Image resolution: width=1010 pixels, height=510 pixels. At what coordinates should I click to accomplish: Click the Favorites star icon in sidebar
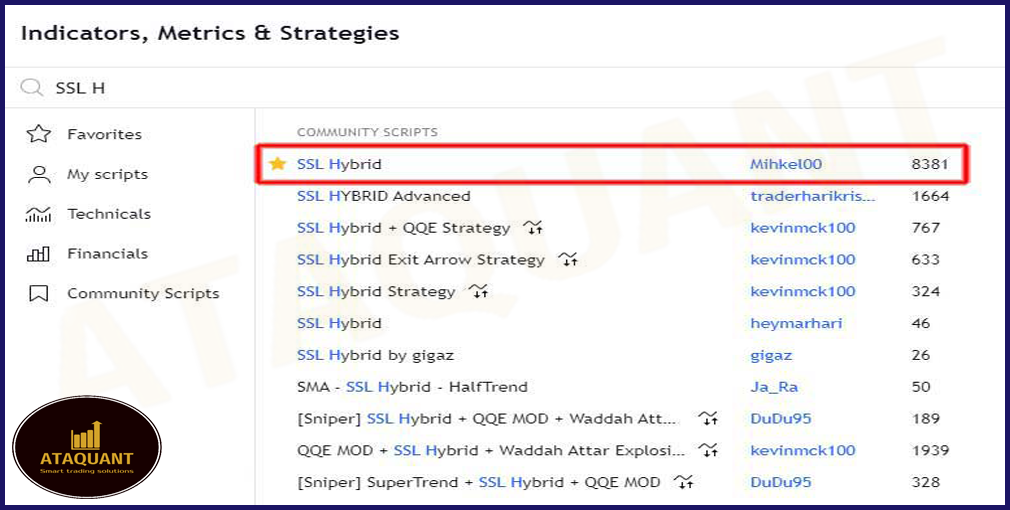pyautogui.click(x=38, y=134)
